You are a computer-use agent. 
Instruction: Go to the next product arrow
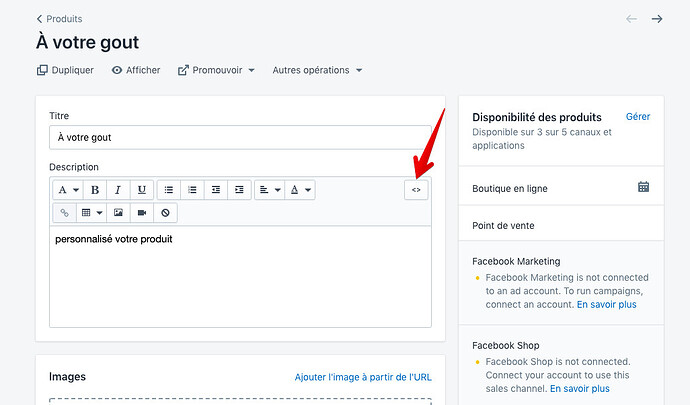(x=657, y=19)
